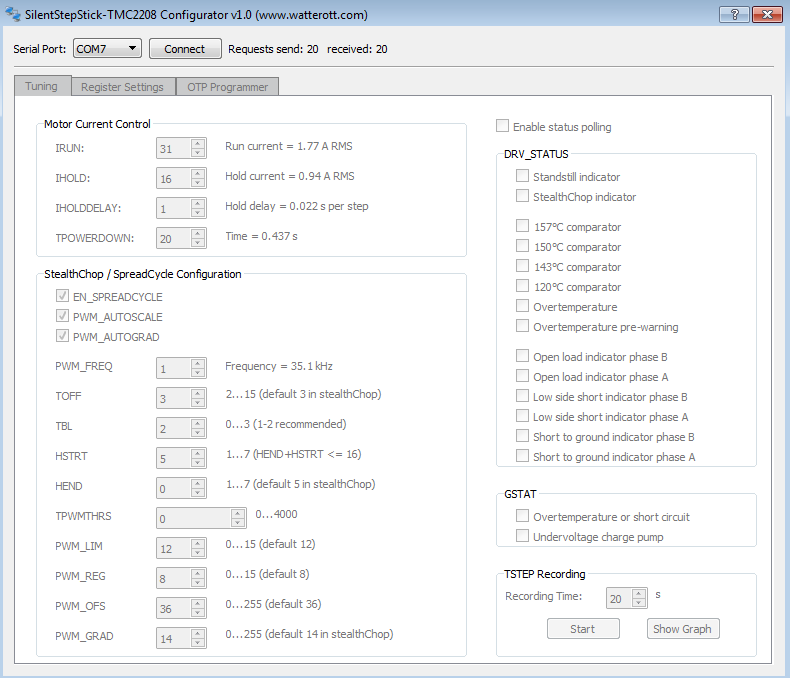
Task: Click the Show Graph button
Action: click(683, 629)
